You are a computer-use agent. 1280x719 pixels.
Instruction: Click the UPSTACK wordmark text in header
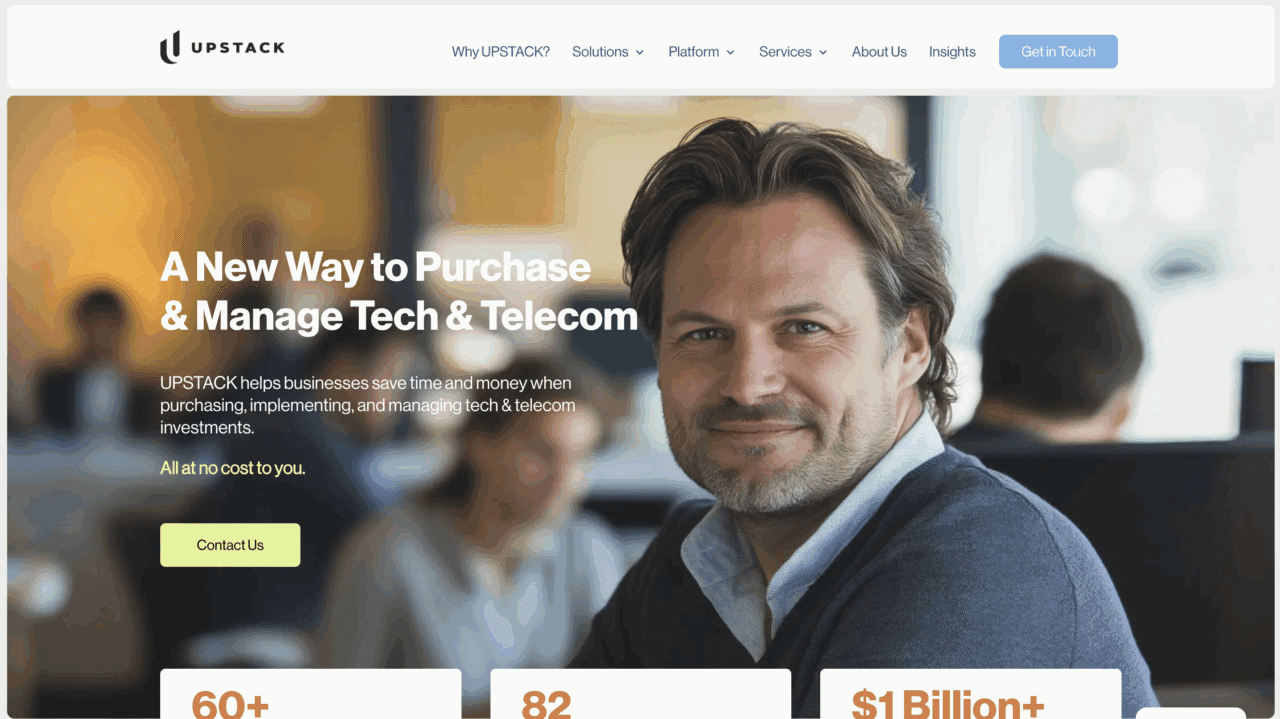(x=238, y=47)
